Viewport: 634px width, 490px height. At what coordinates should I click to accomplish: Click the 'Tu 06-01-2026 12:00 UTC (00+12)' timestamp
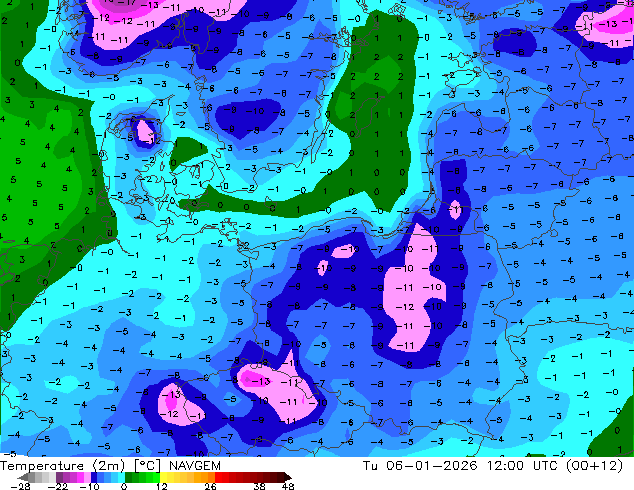click(x=492, y=466)
